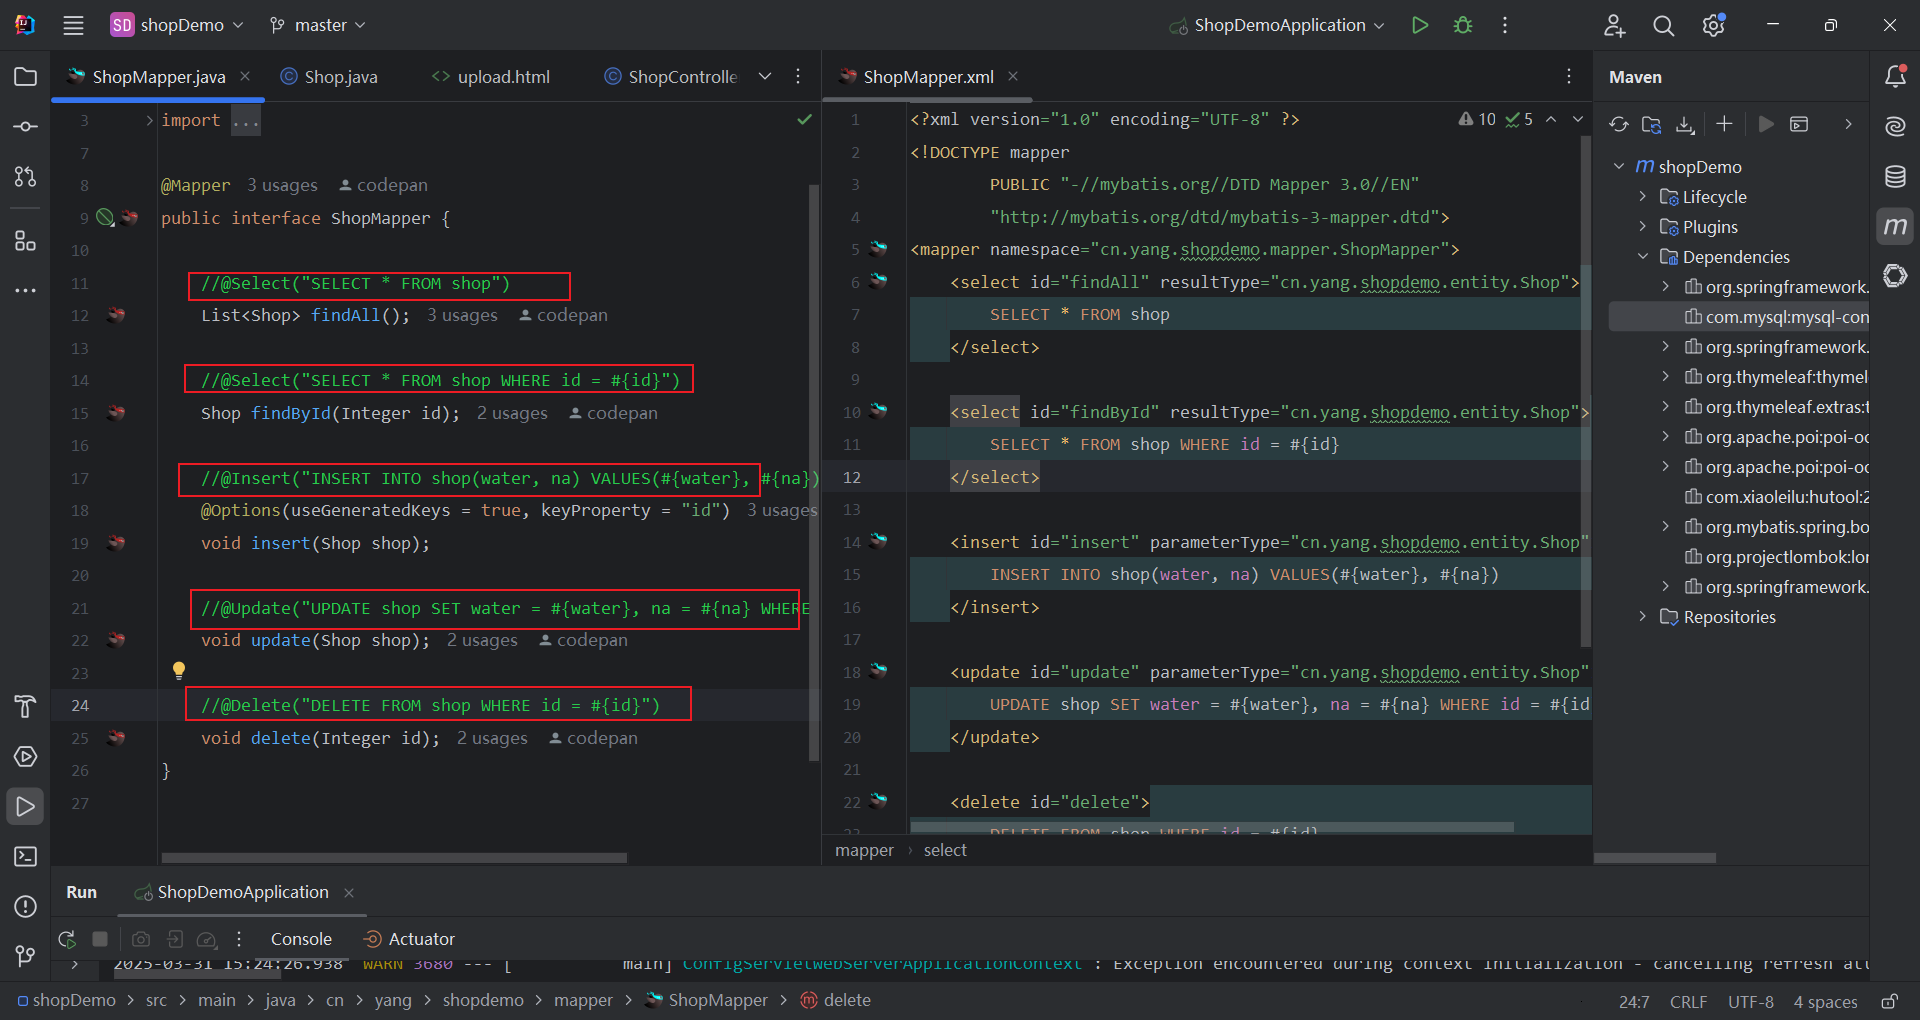Click UTF-8 encoding in status bar
This screenshot has height=1020, width=1920.
click(1750, 1002)
